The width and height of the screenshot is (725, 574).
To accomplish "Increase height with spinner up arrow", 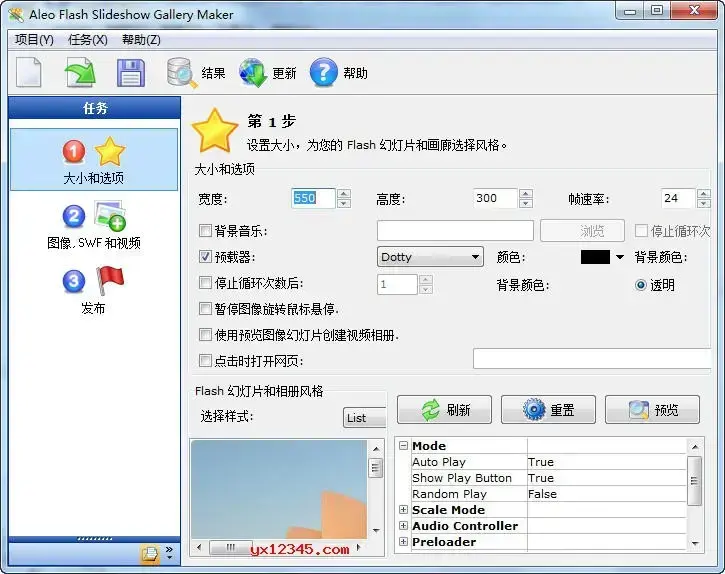I will coord(526,193).
